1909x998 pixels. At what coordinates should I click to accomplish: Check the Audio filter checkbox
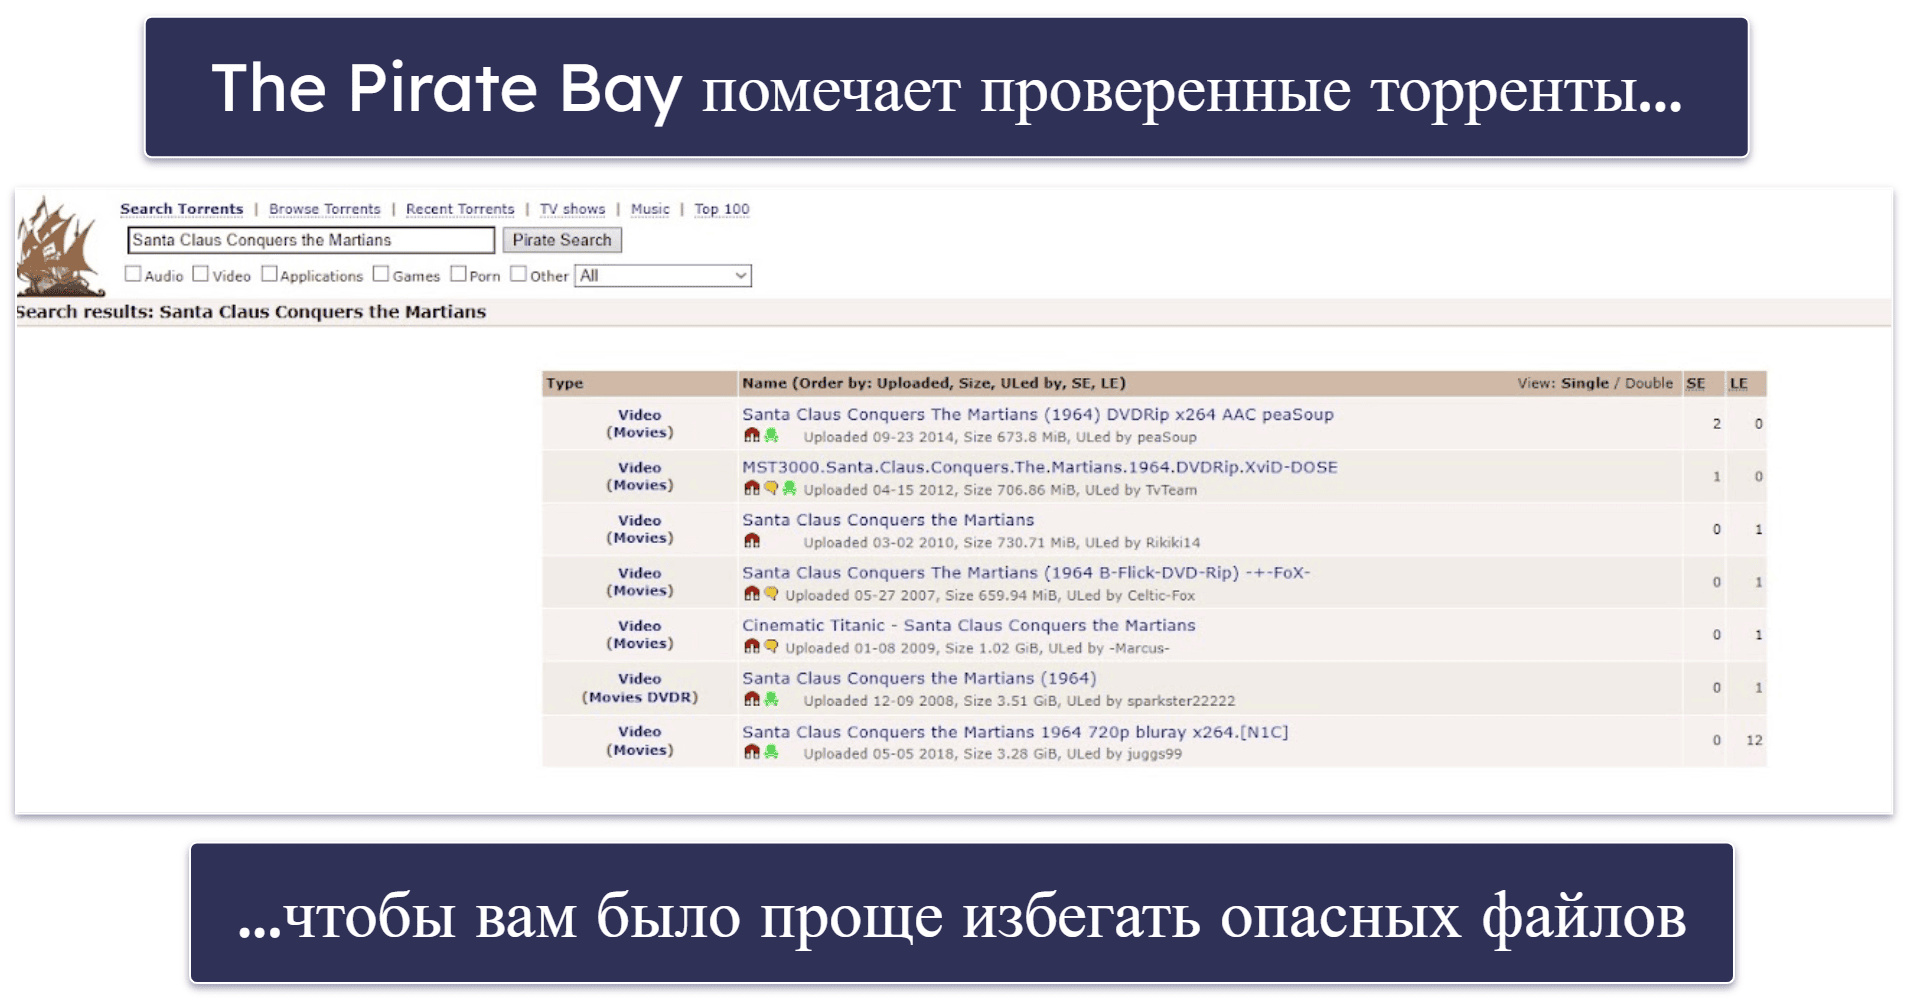point(133,274)
